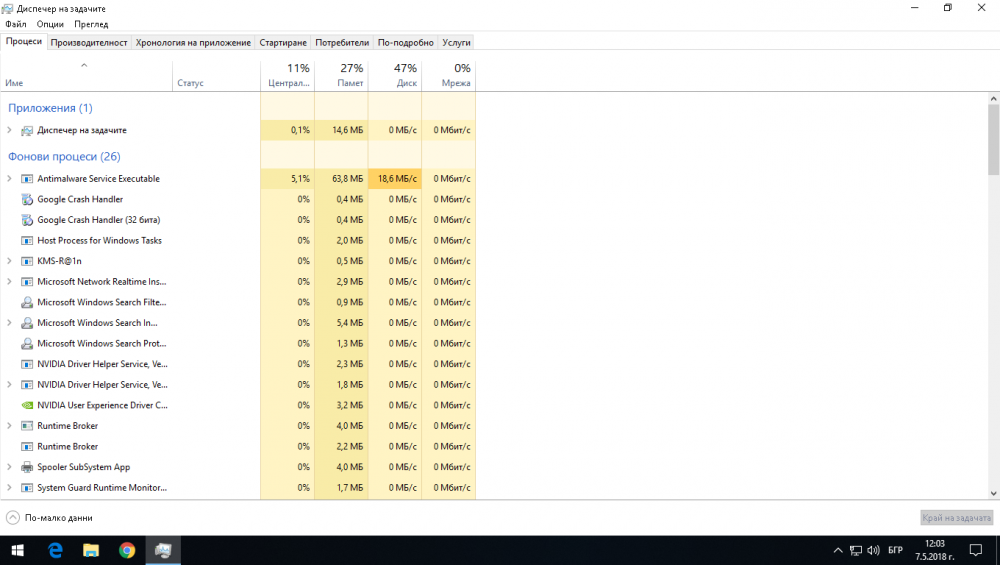This screenshot has height=565, width=1000.
Task: Expand the System Guard Runtime Monitor row
Action: (9, 487)
